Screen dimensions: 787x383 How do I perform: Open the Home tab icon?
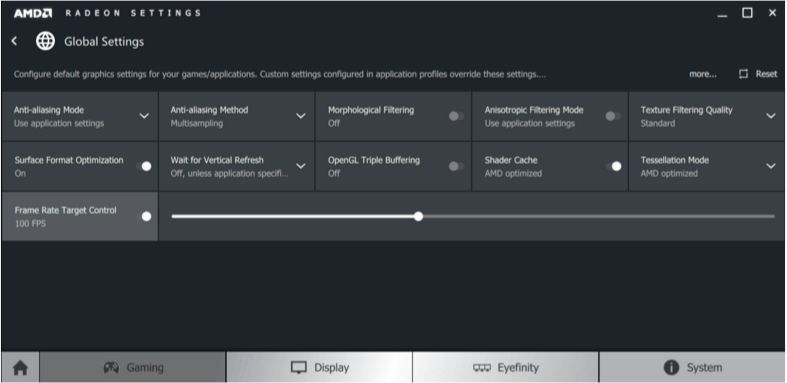[x=21, y=367]
